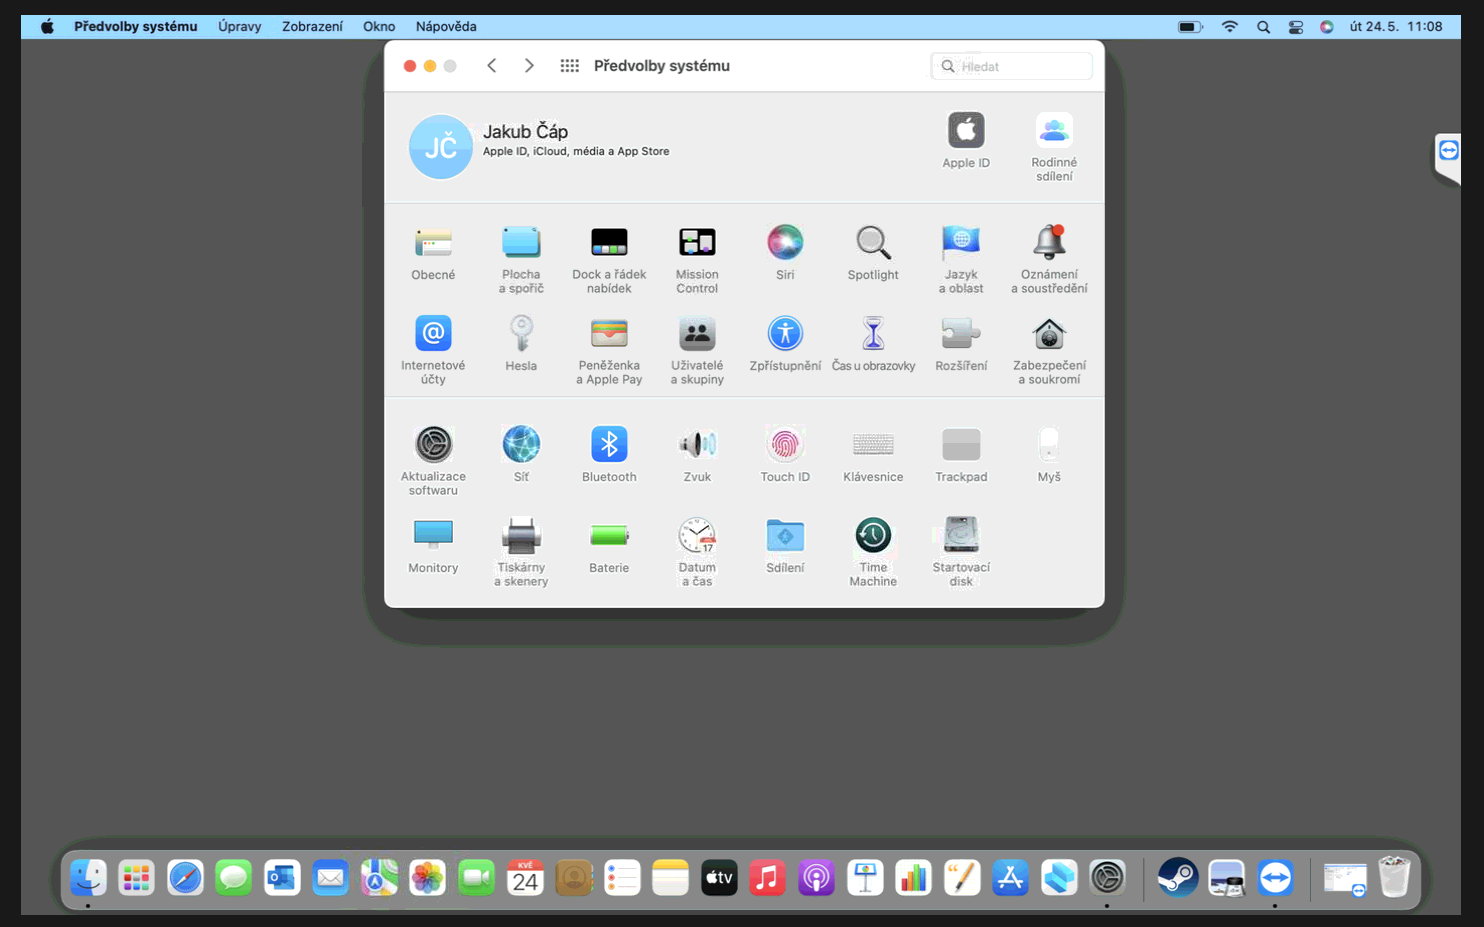Go back with the left chevron
Screen dimensions: 1484x927
pos(492,66)
